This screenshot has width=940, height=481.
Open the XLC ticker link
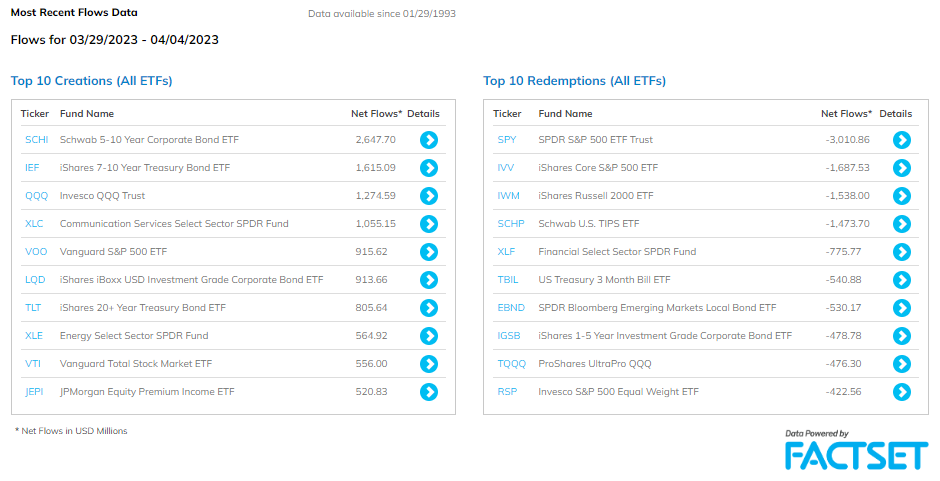[34, 224]
